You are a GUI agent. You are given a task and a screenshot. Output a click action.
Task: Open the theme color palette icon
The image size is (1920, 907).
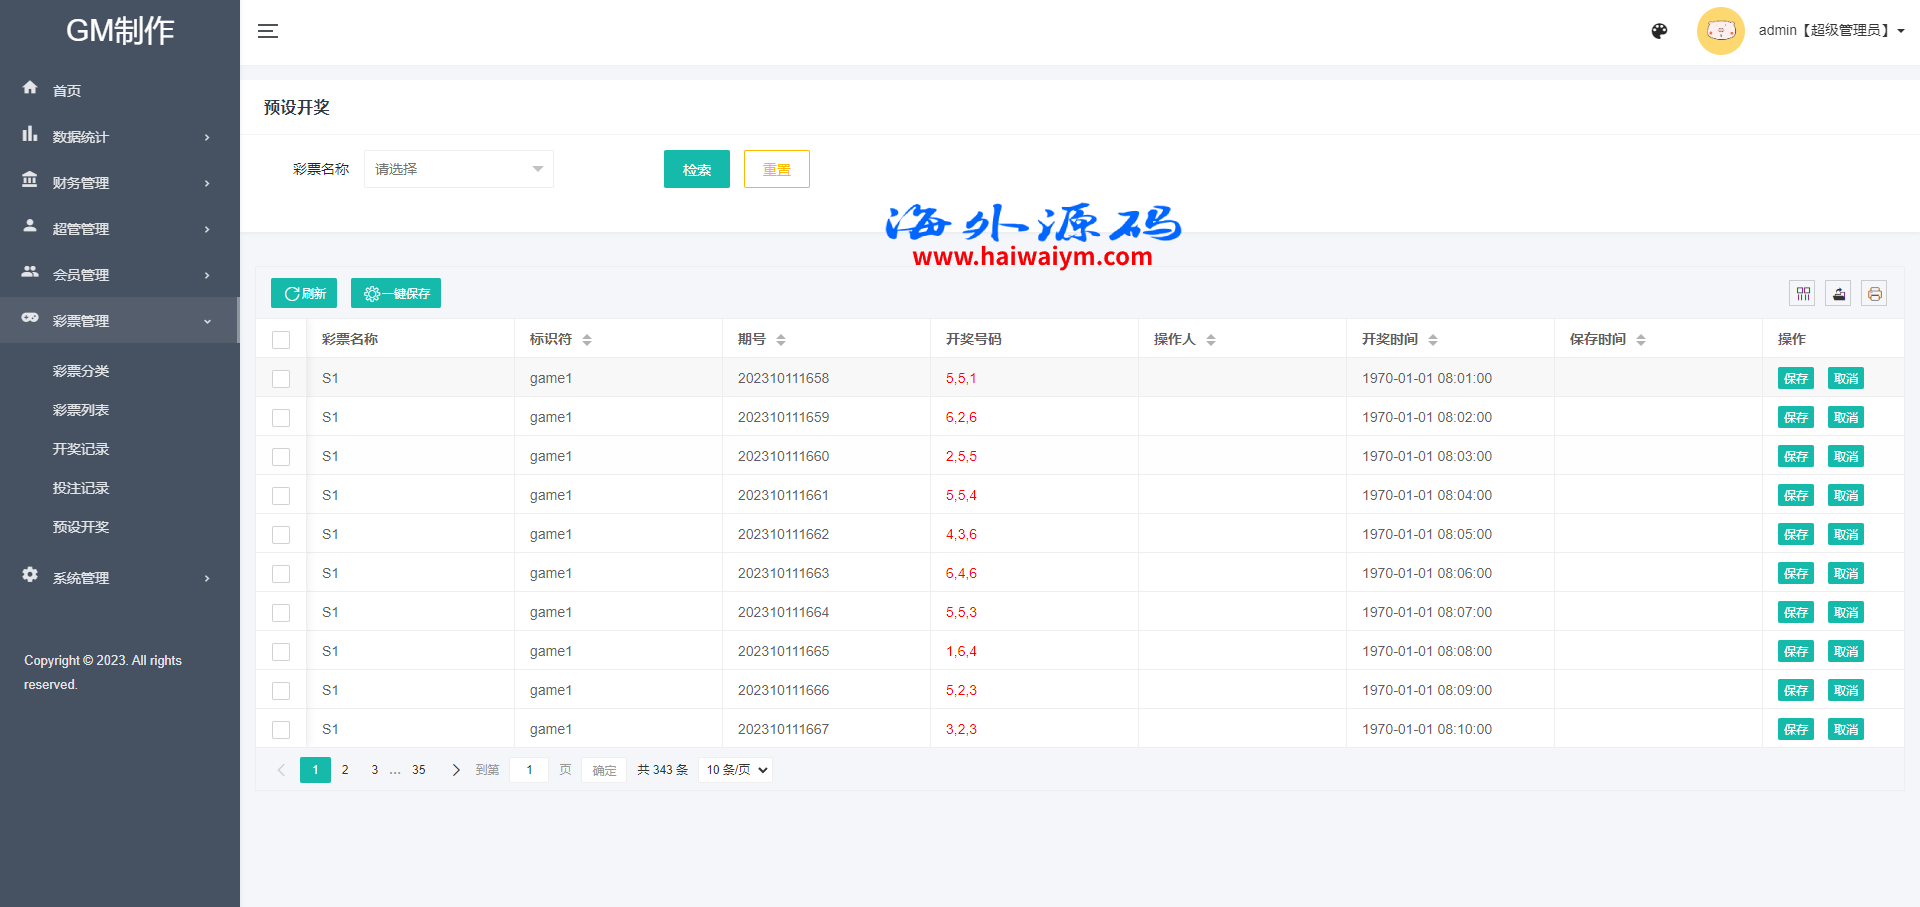click(1659, 31)
